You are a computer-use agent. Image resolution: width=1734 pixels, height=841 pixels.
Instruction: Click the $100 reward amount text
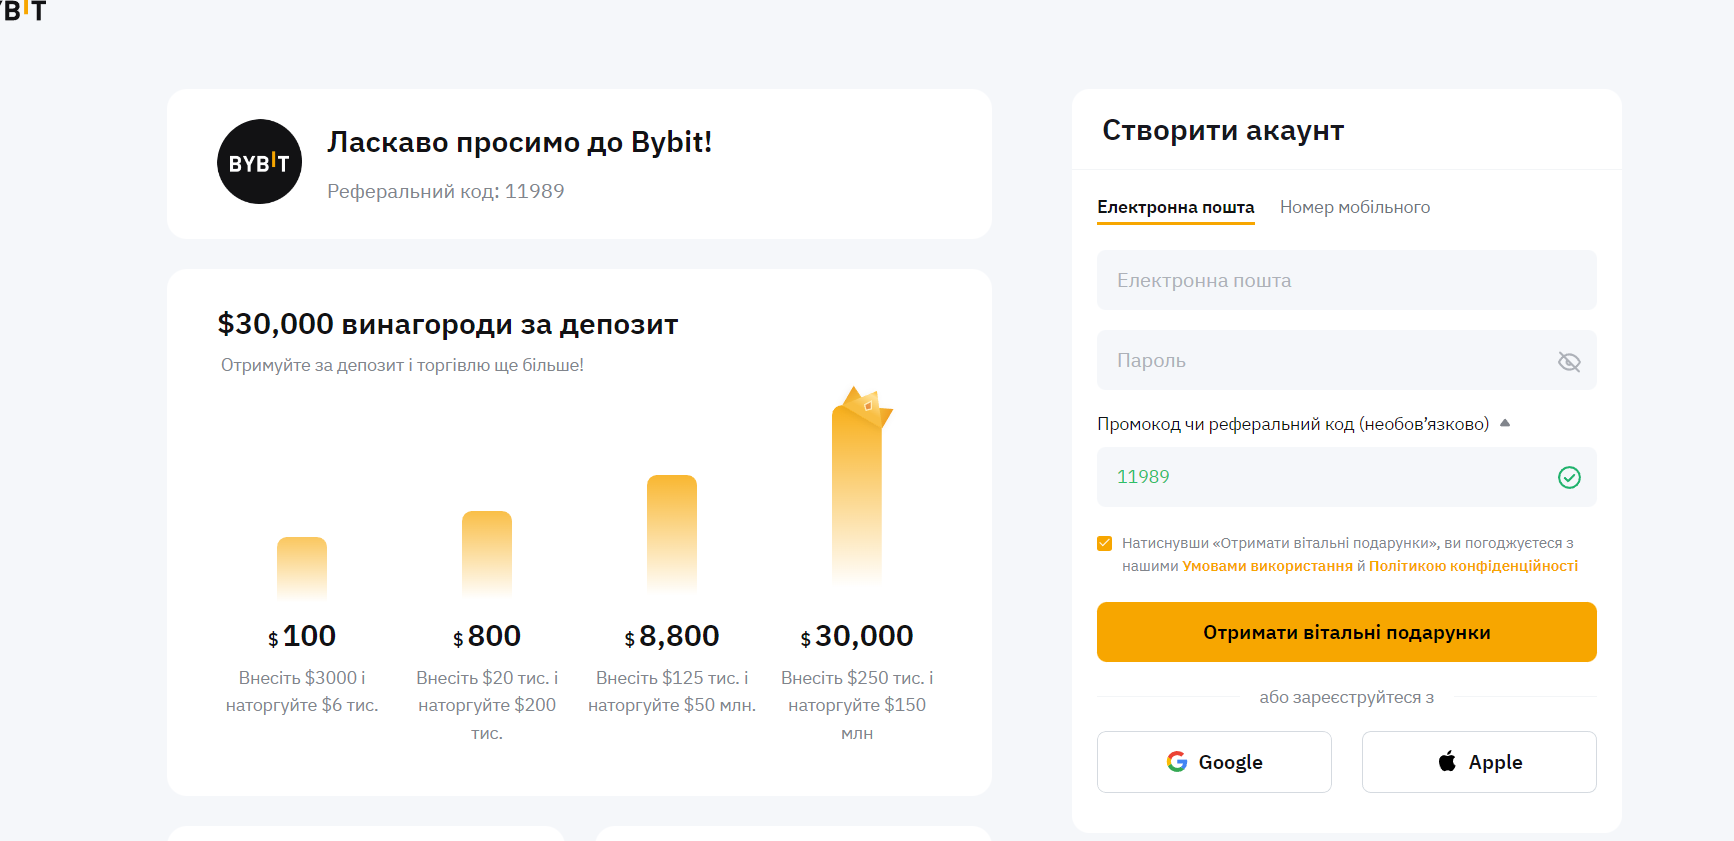coord(302,636)
